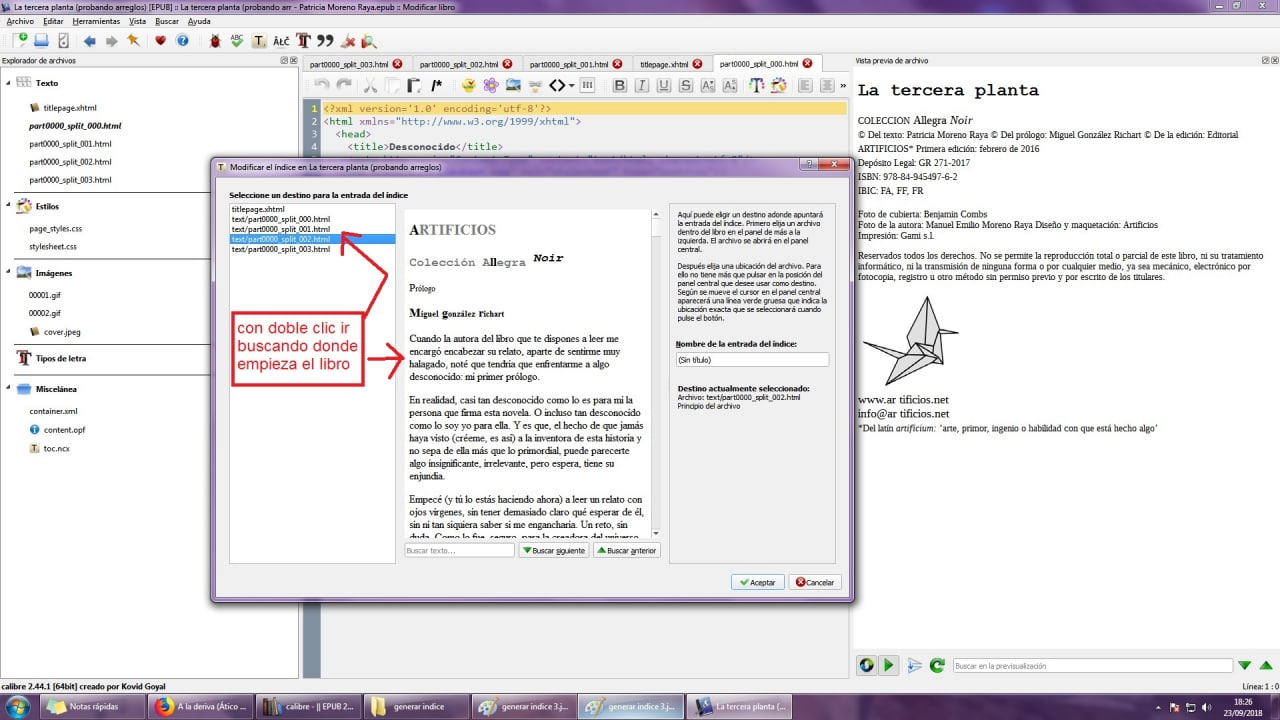Open the tag <> dropdown arrow

click(571, 86)
